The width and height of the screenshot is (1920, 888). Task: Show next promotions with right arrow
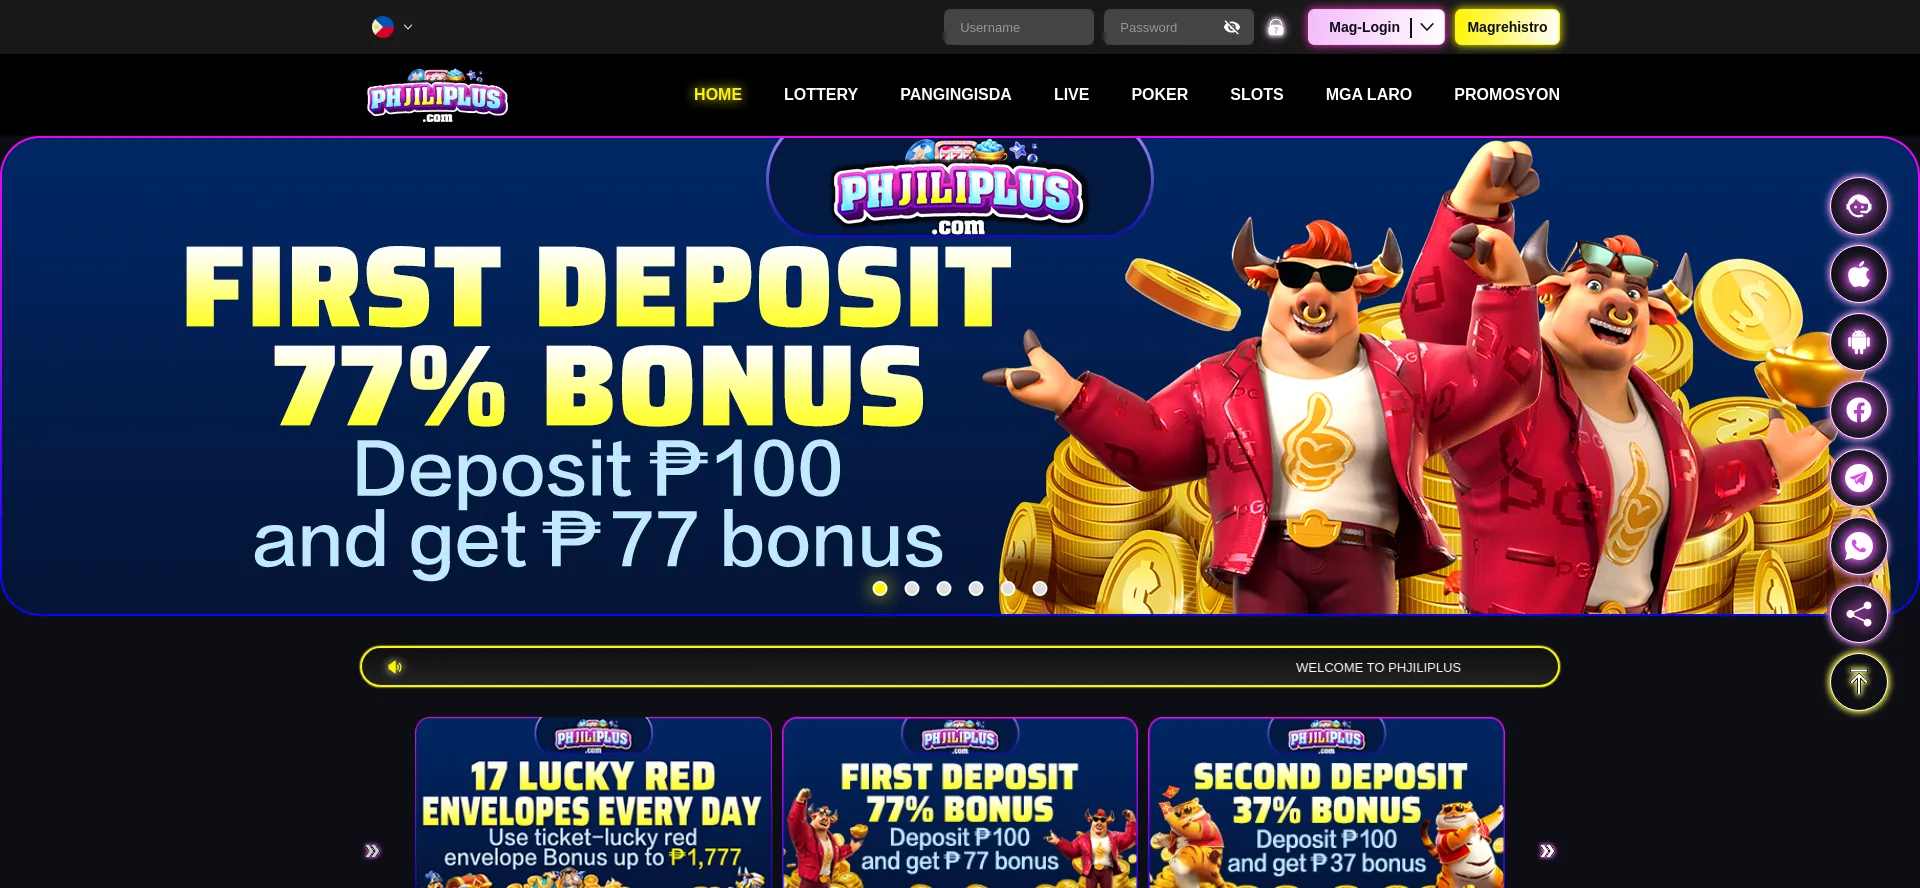click(x=1547, y=851)
